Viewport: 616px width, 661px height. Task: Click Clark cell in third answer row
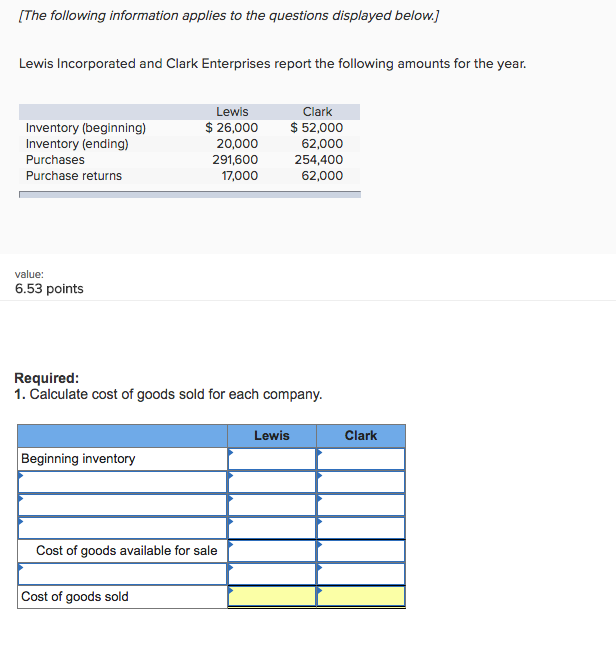[361, 505]
